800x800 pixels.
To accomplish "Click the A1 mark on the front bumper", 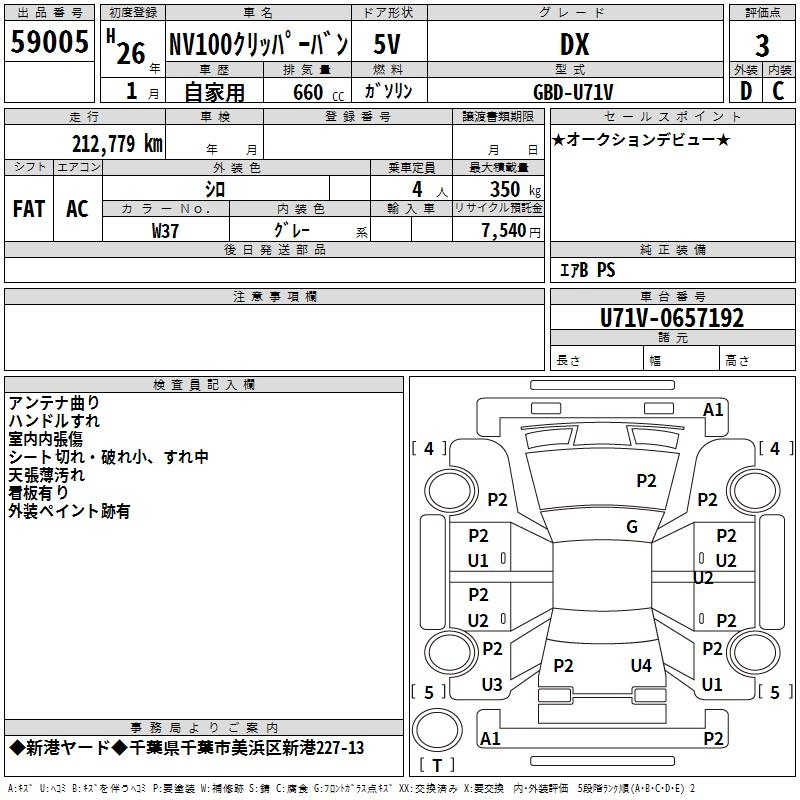I will click(x=713, y=410).
